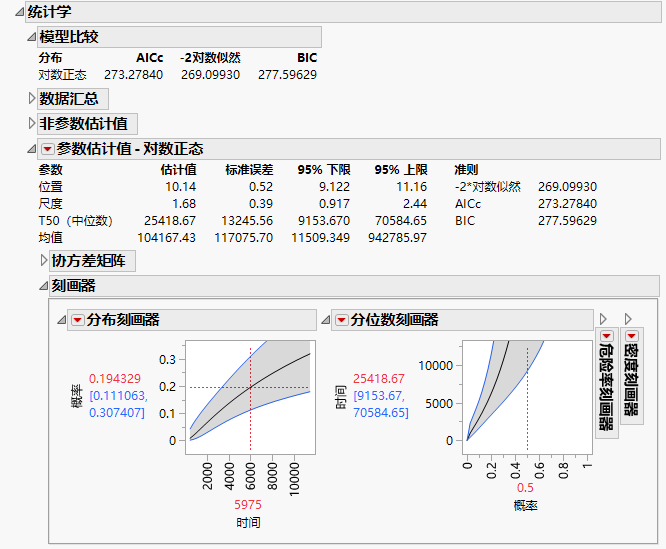Screen dimensions: 666x549
Task: Expand the 危险率刻画器 panel triangle
Action: pyautogui.click(x=603, y=319)
